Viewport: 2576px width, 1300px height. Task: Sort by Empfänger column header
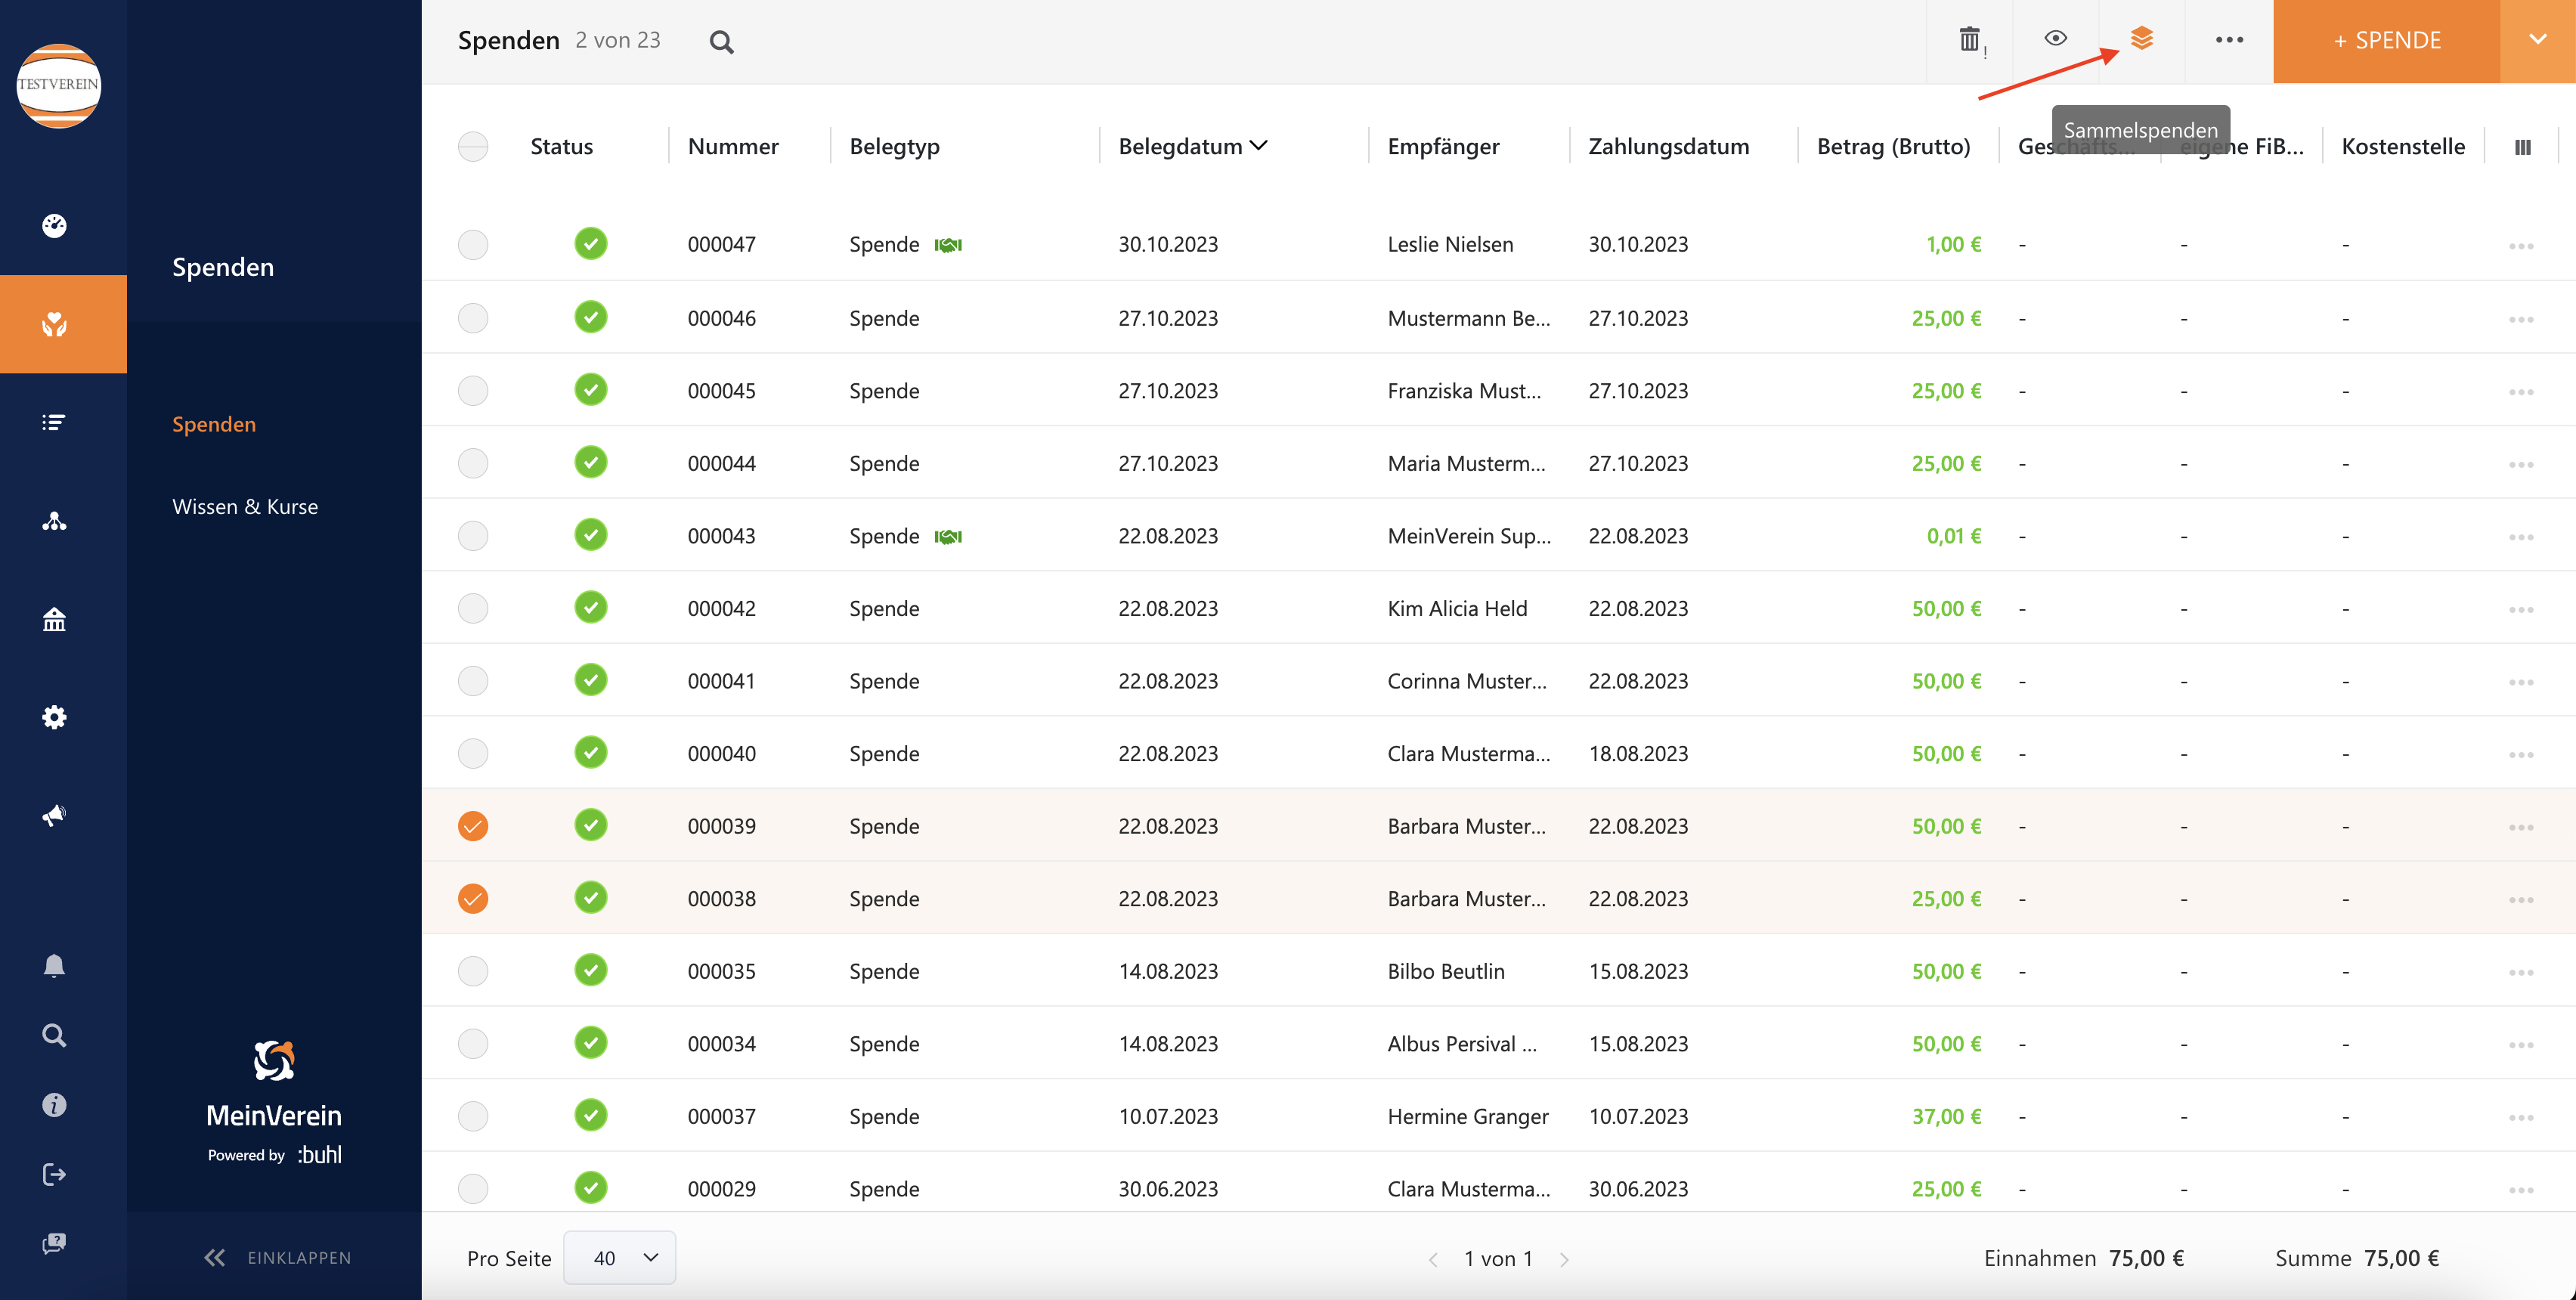coord(1443,147)
